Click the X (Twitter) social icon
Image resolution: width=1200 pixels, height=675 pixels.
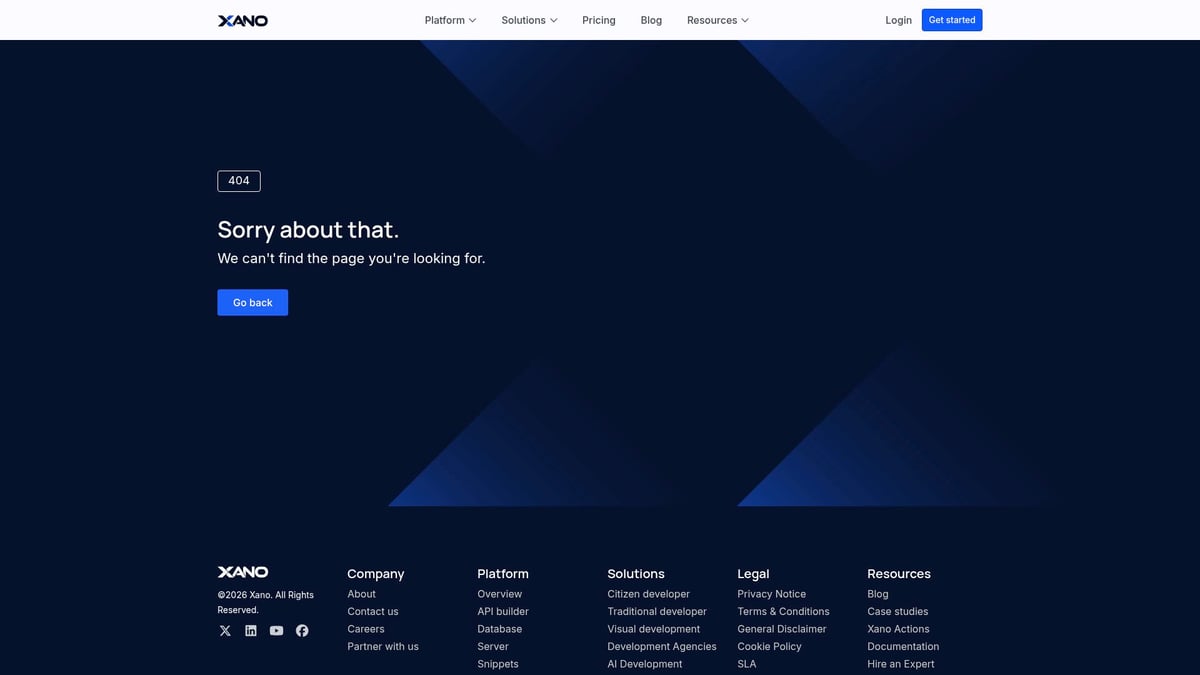click(x=225, y=630)
